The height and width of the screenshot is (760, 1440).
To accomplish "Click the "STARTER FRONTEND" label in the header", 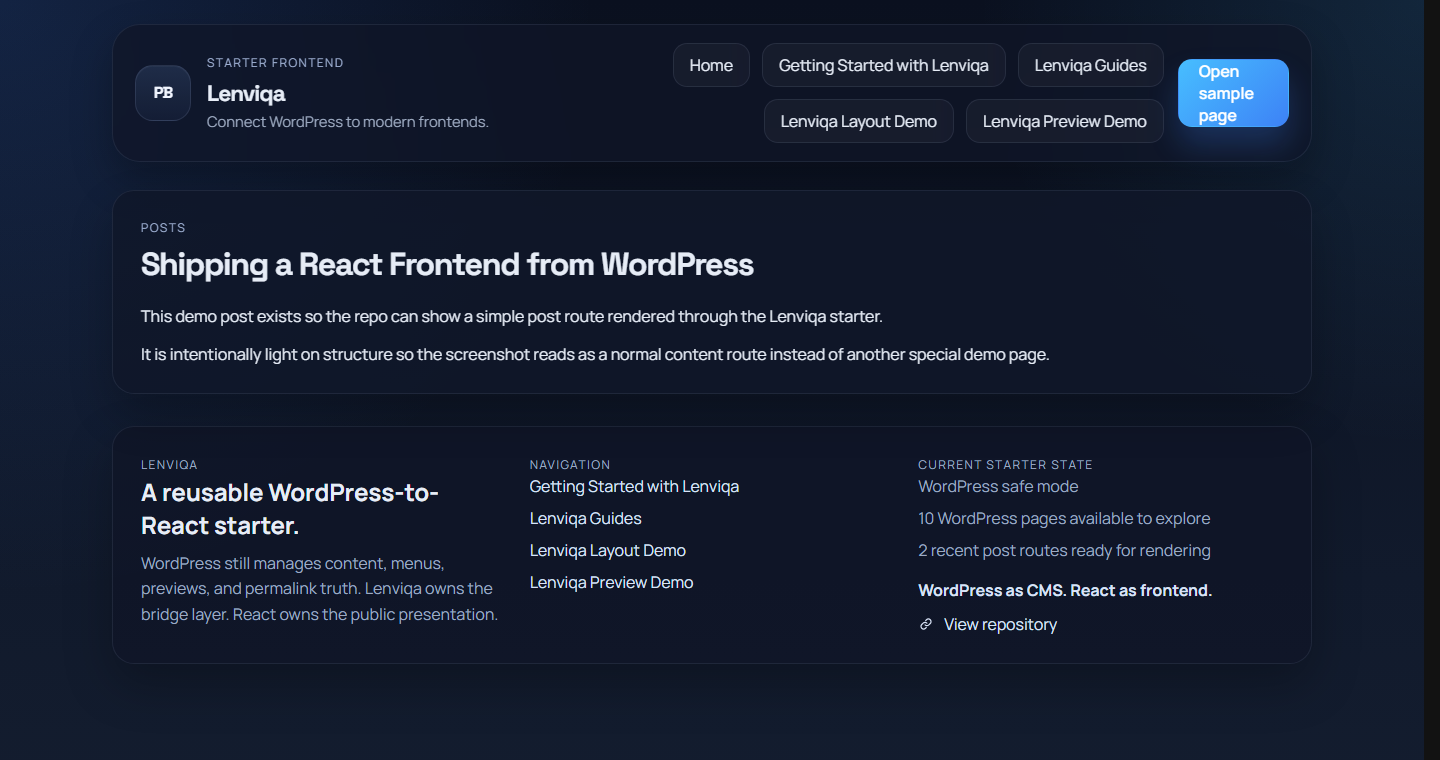I will (275, 63).
